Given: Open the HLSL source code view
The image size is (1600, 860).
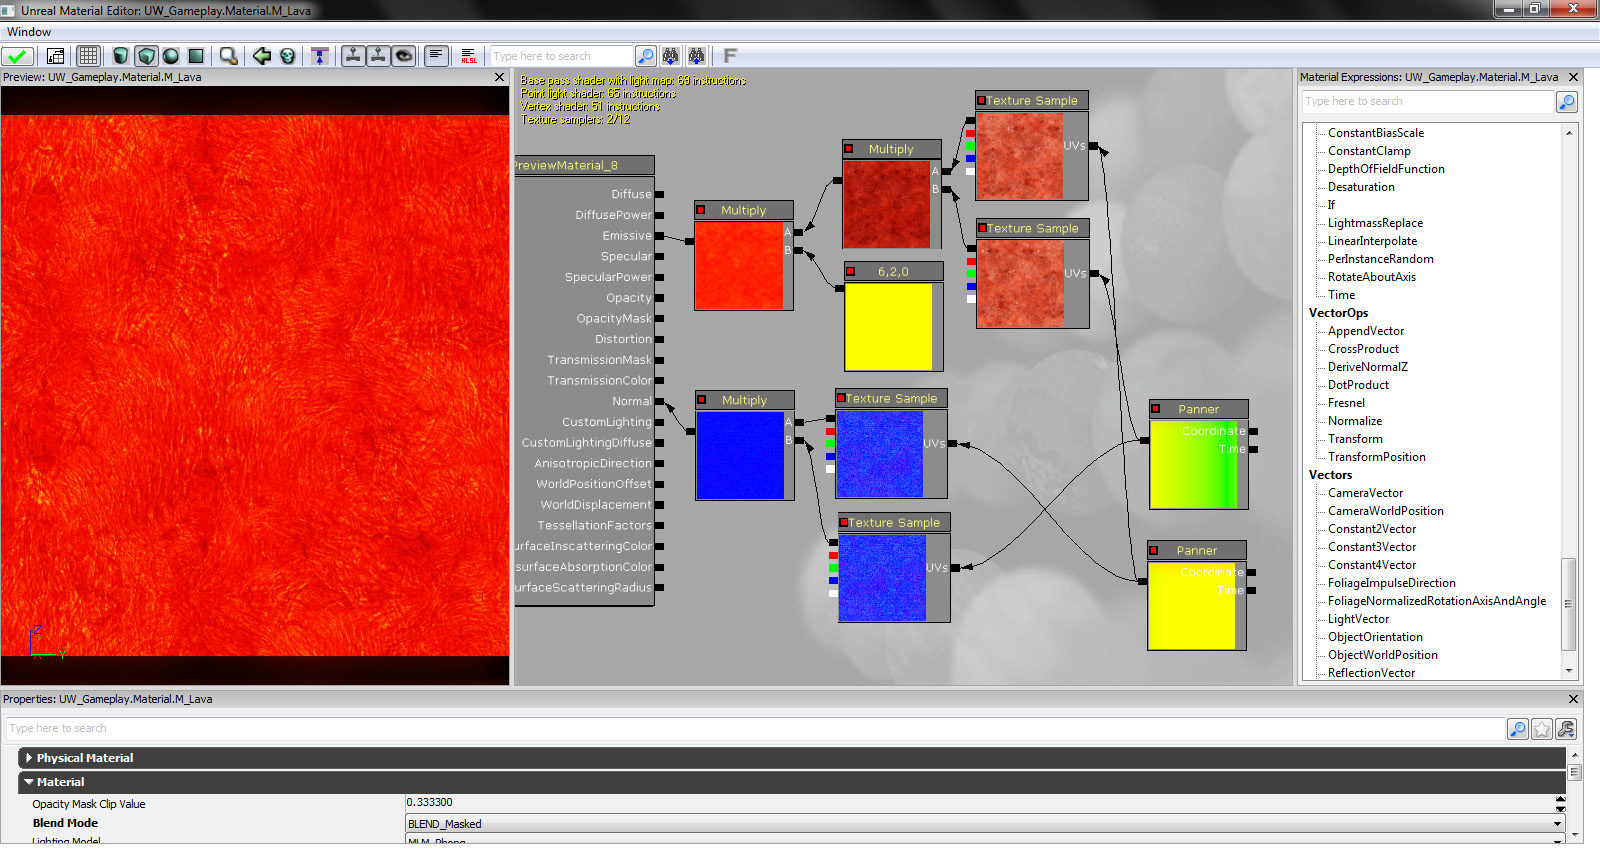Looking at the screenshot, I should pos(469,56).
